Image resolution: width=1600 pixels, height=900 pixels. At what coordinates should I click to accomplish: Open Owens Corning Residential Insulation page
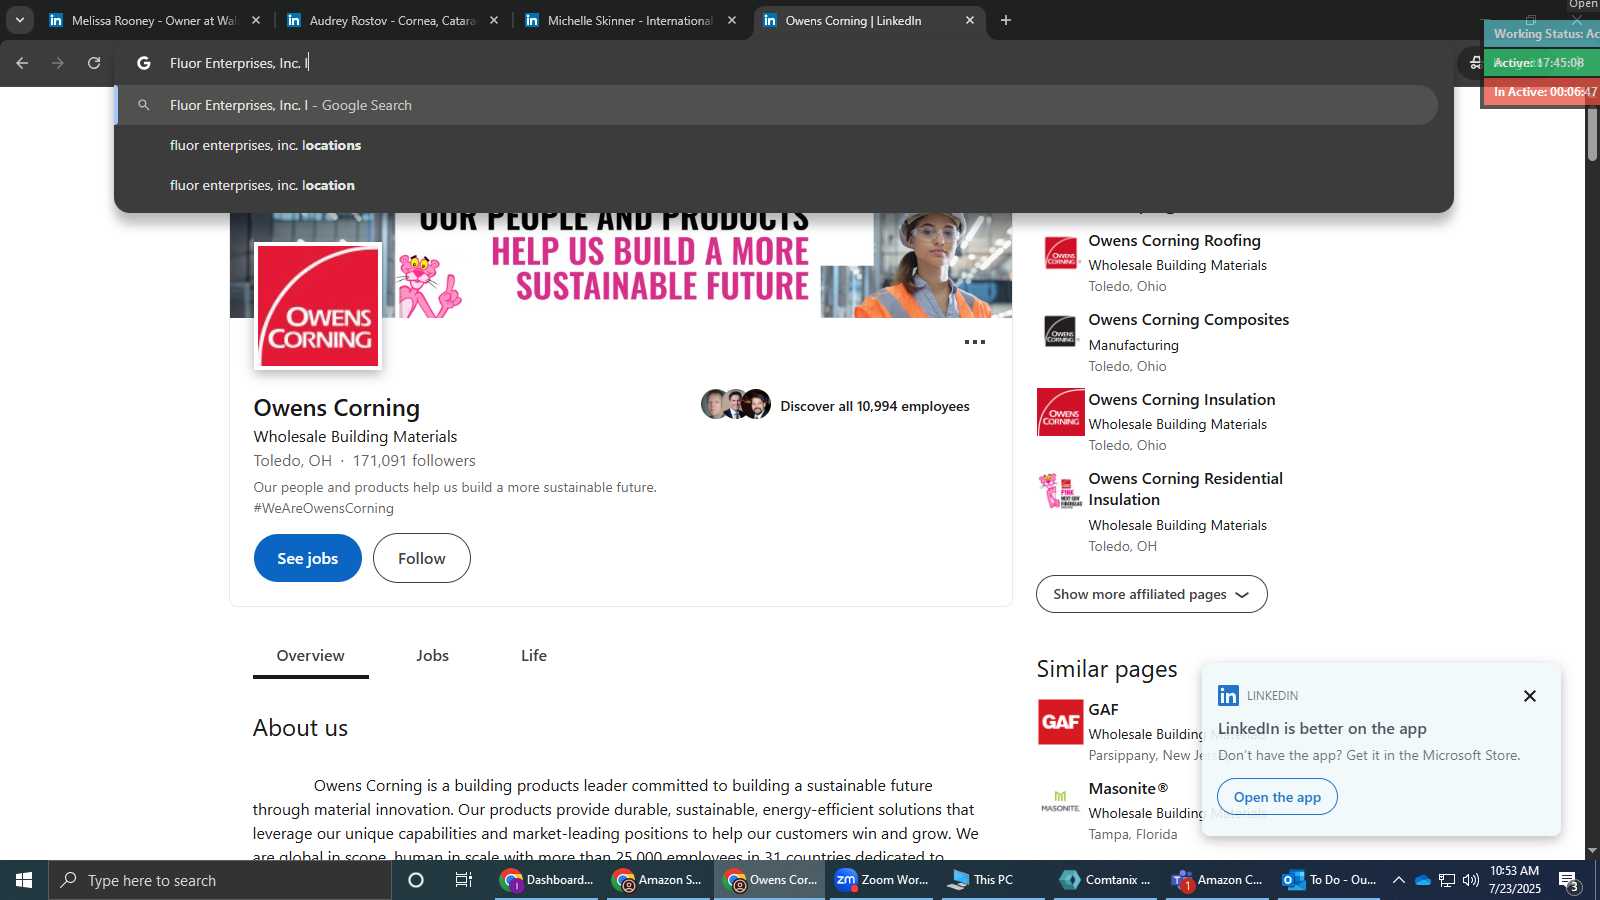1185,489
